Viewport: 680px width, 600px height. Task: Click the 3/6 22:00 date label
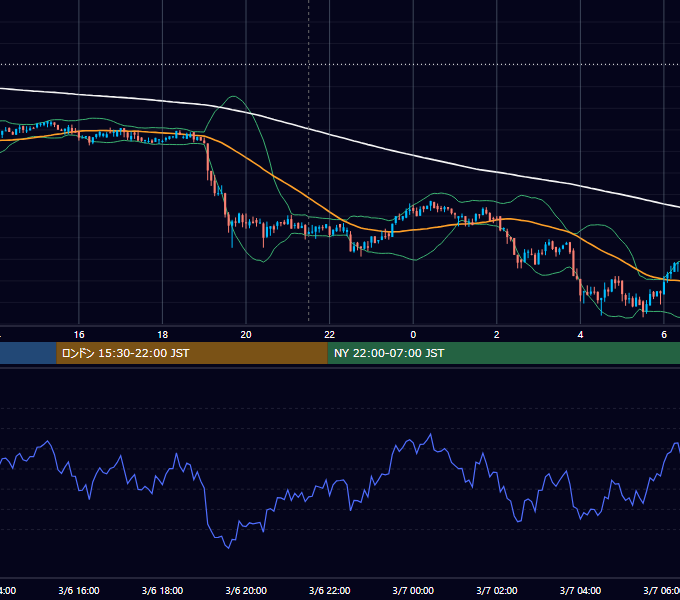330,590
